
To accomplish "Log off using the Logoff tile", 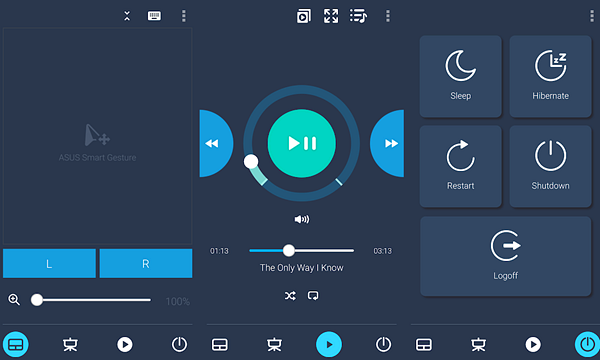I will click(505, 256).
